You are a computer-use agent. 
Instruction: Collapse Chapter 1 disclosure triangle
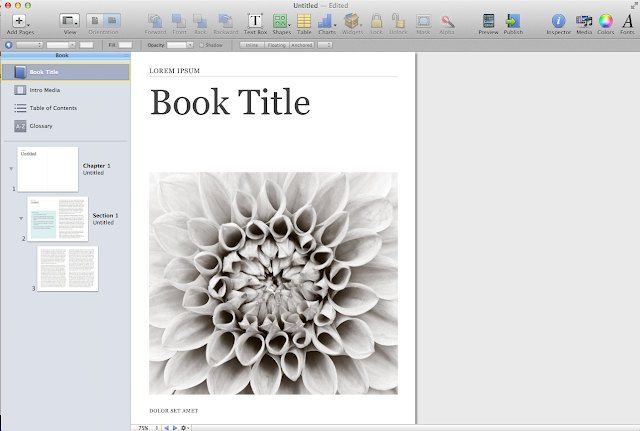click(11, 169)
